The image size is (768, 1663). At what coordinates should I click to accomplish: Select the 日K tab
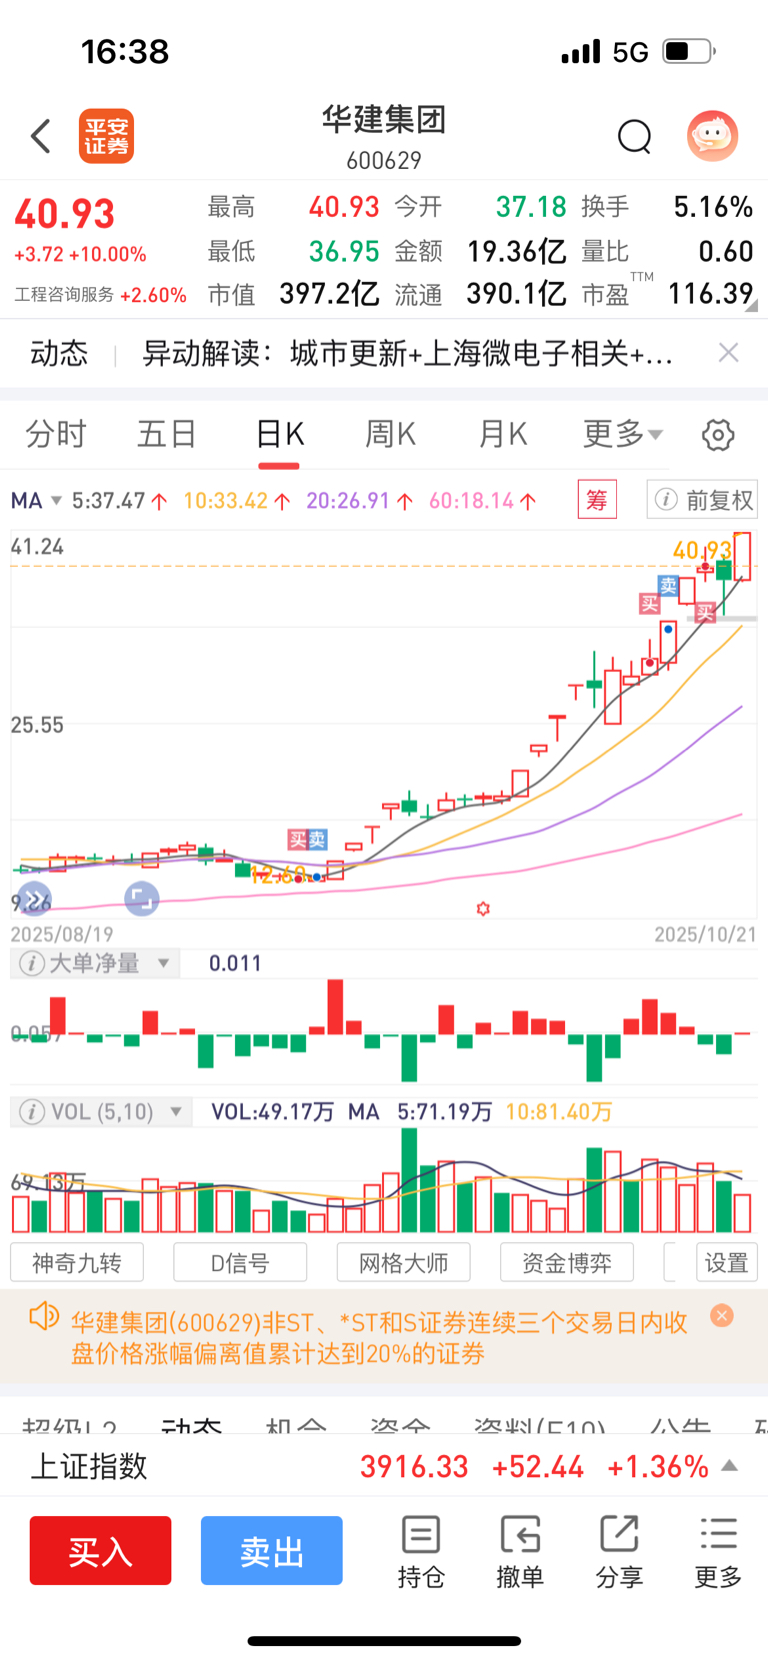click(279, 434)
